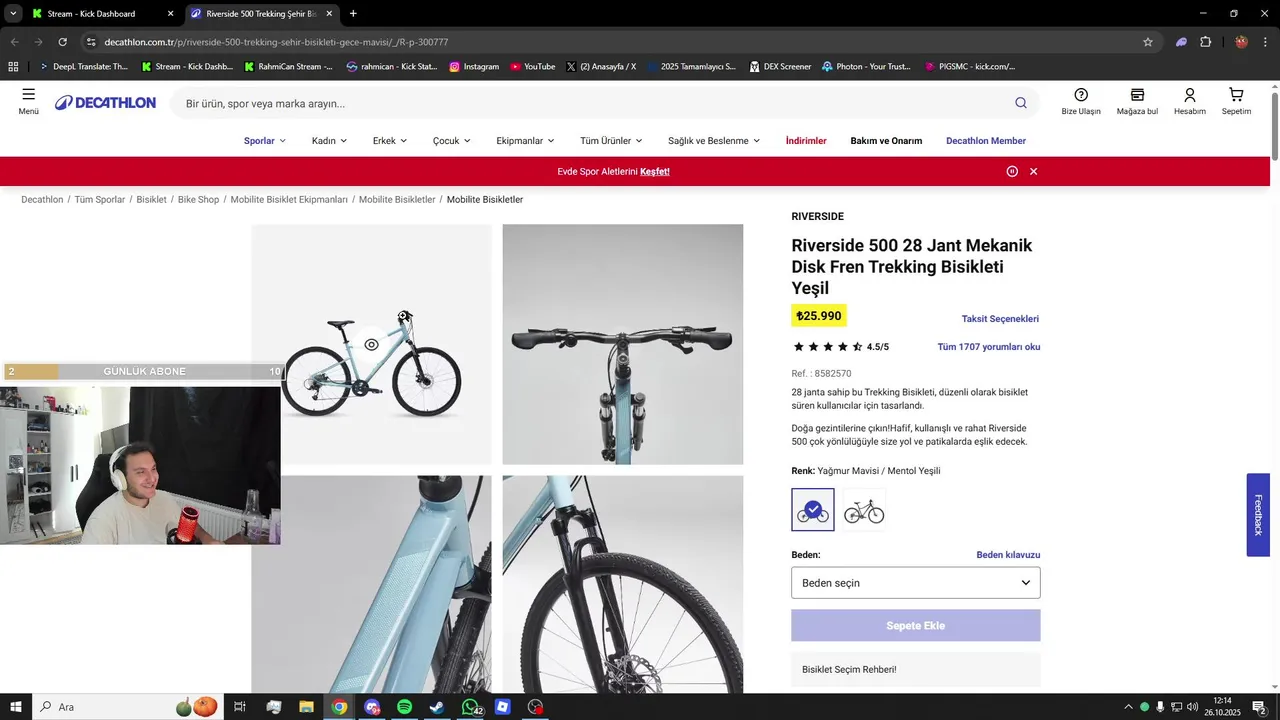
Task: Click the browser address bar URL
Action: click(276, 42)
